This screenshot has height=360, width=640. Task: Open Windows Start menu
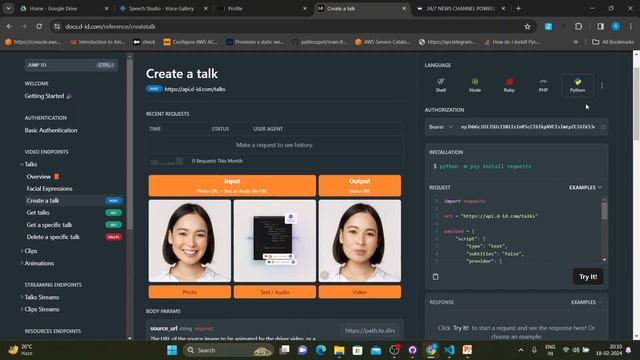[172, 350]
